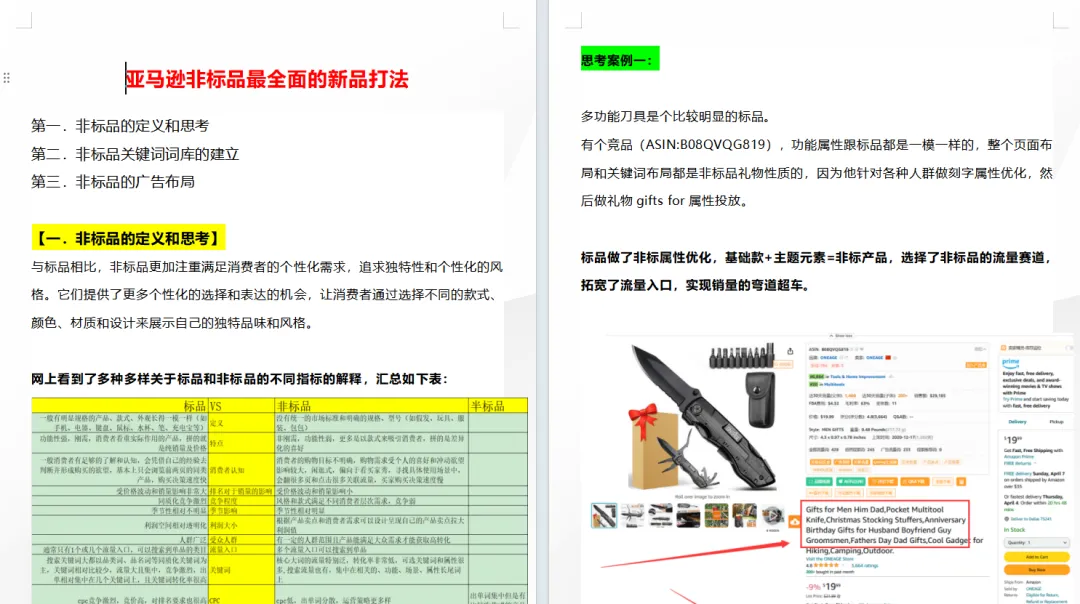The image size is (1080, 604).
Task: Click the line '多功能刀具是个比较明显的标品。'
Action: [676, 116]
